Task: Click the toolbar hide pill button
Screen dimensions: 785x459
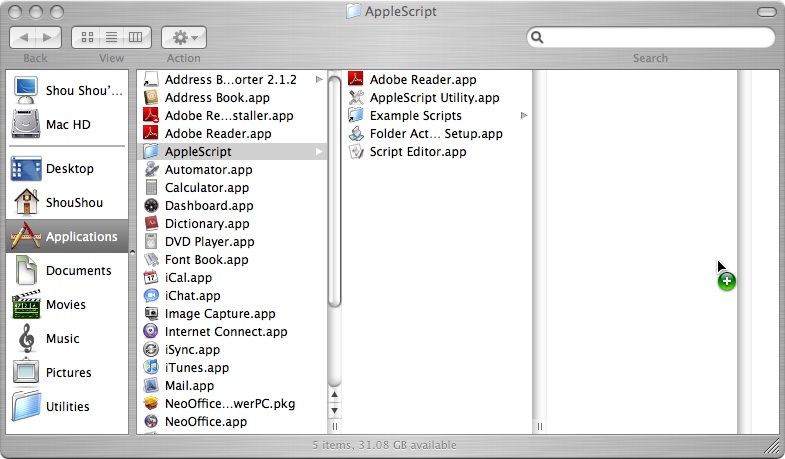Action: pos(766,12)
